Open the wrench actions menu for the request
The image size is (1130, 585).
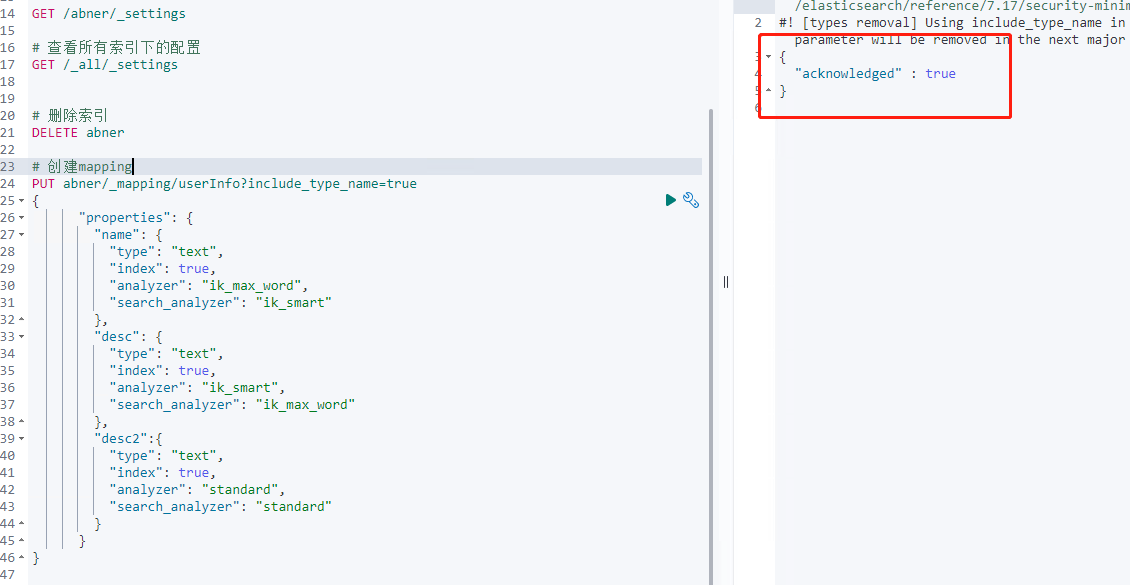point(691,200)
